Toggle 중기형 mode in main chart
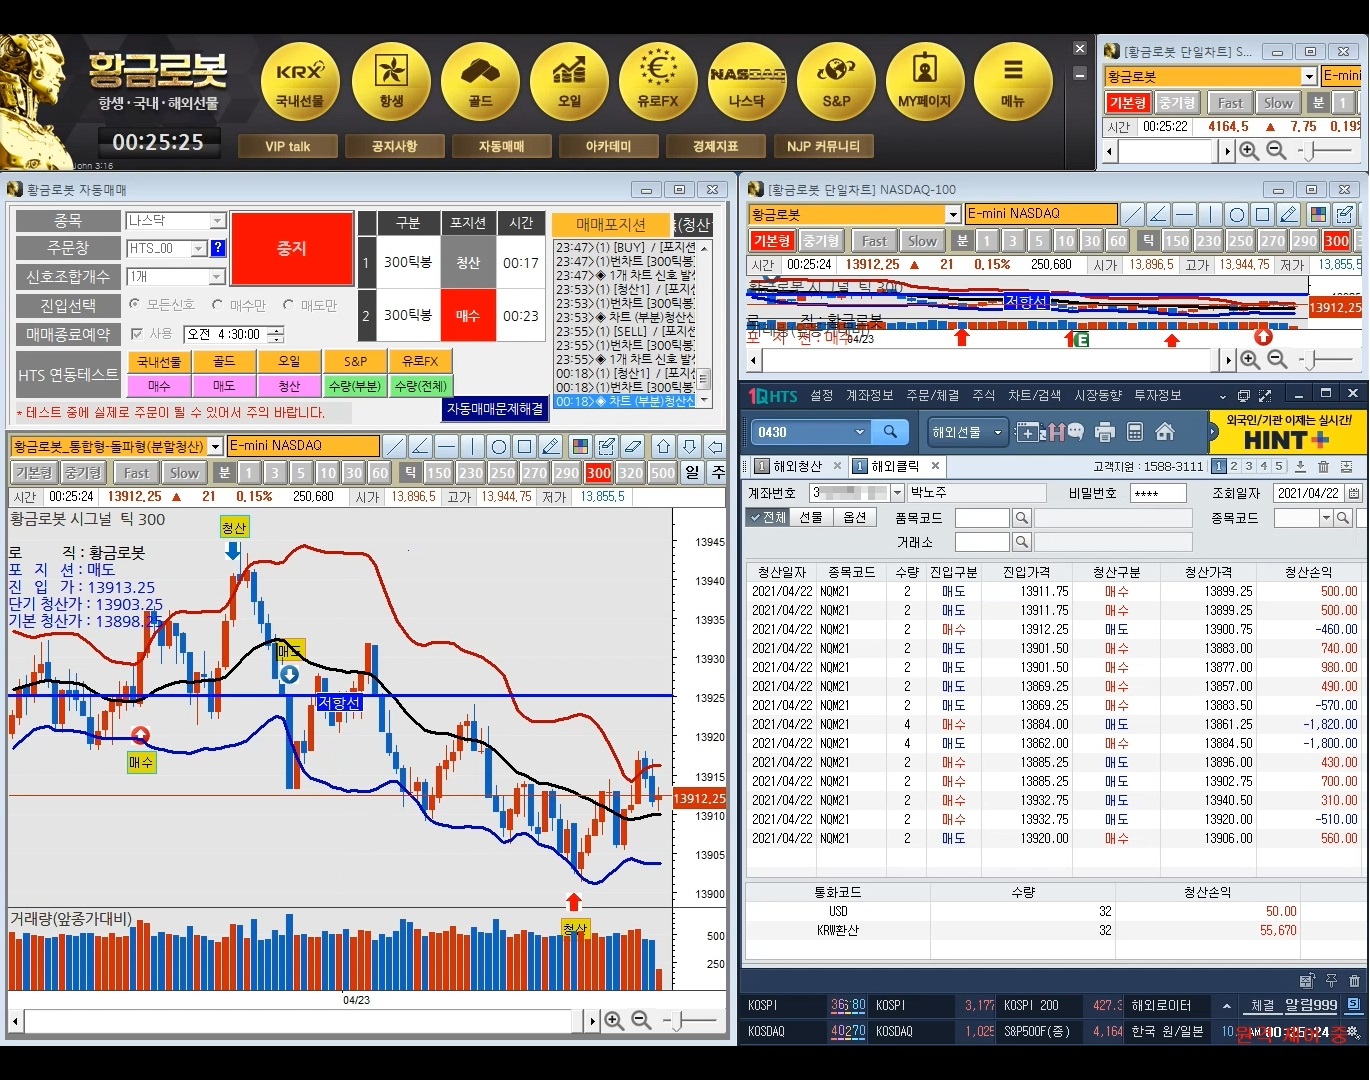 pos(83,473)
